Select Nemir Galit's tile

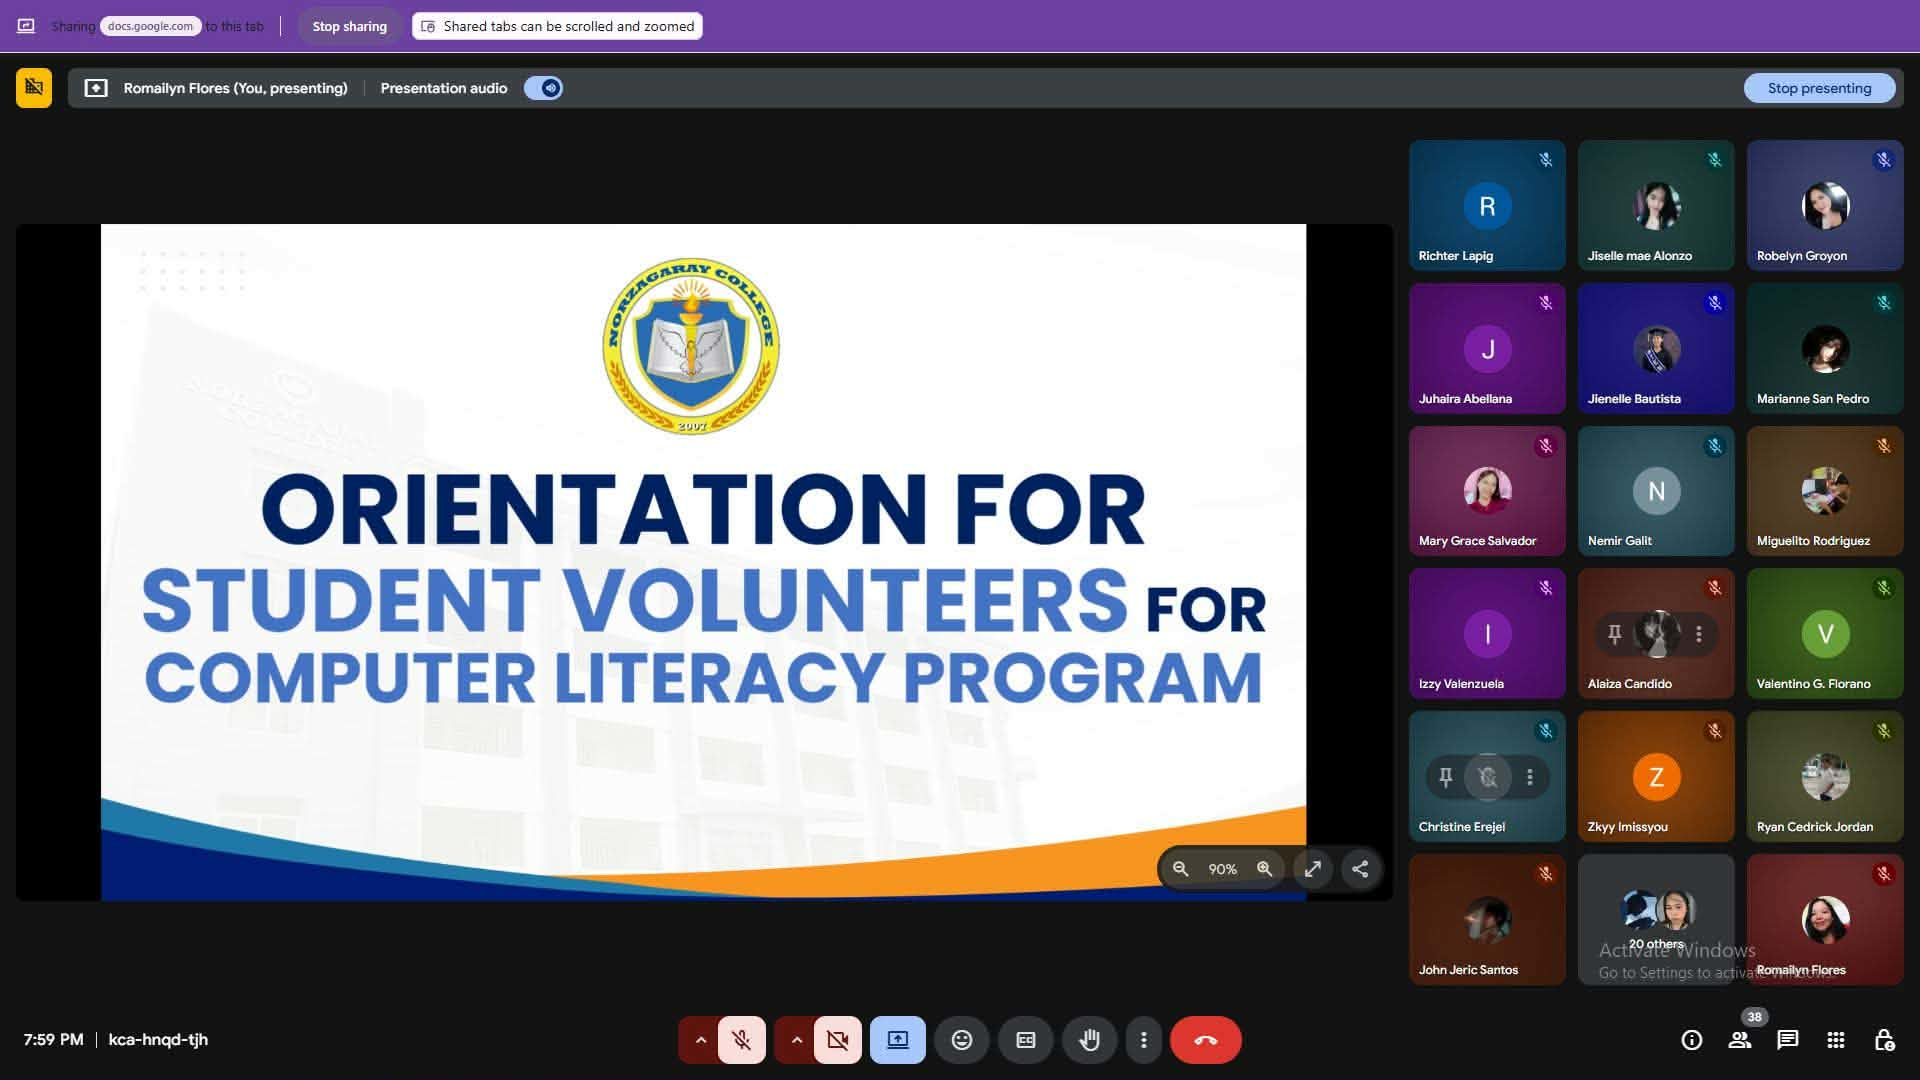tap(1656, 491)
